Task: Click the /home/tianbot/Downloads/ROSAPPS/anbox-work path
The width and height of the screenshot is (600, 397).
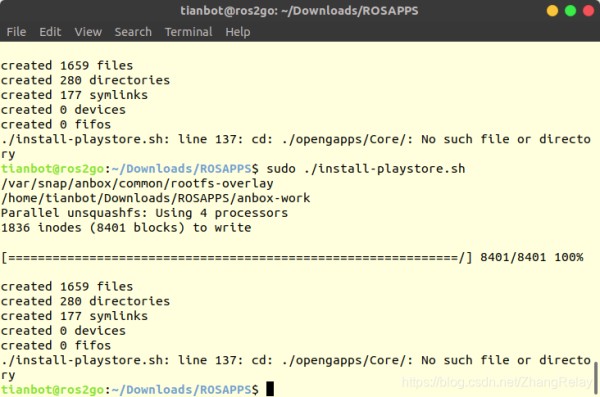Action: tap(155, 198)
